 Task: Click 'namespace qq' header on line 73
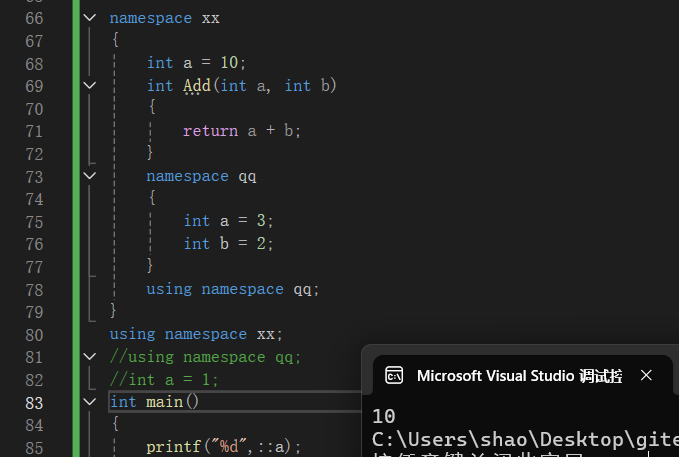(x=201, y=176)
